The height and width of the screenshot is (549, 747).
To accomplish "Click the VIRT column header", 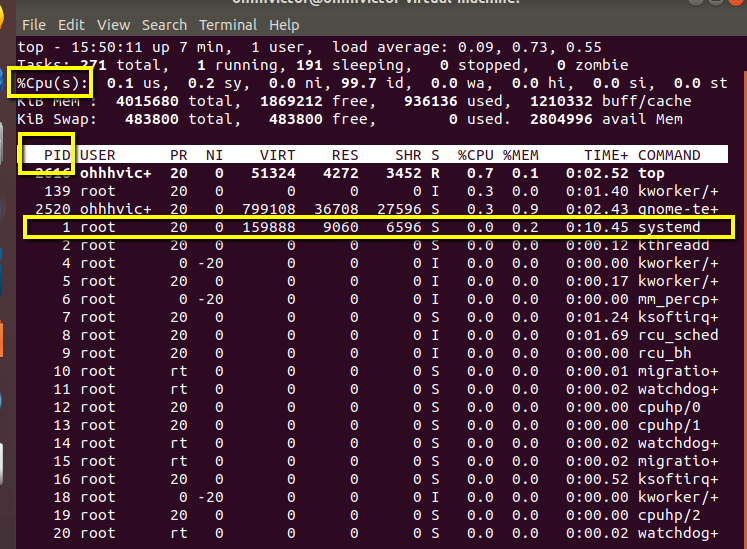I will [x=277, y=155].
